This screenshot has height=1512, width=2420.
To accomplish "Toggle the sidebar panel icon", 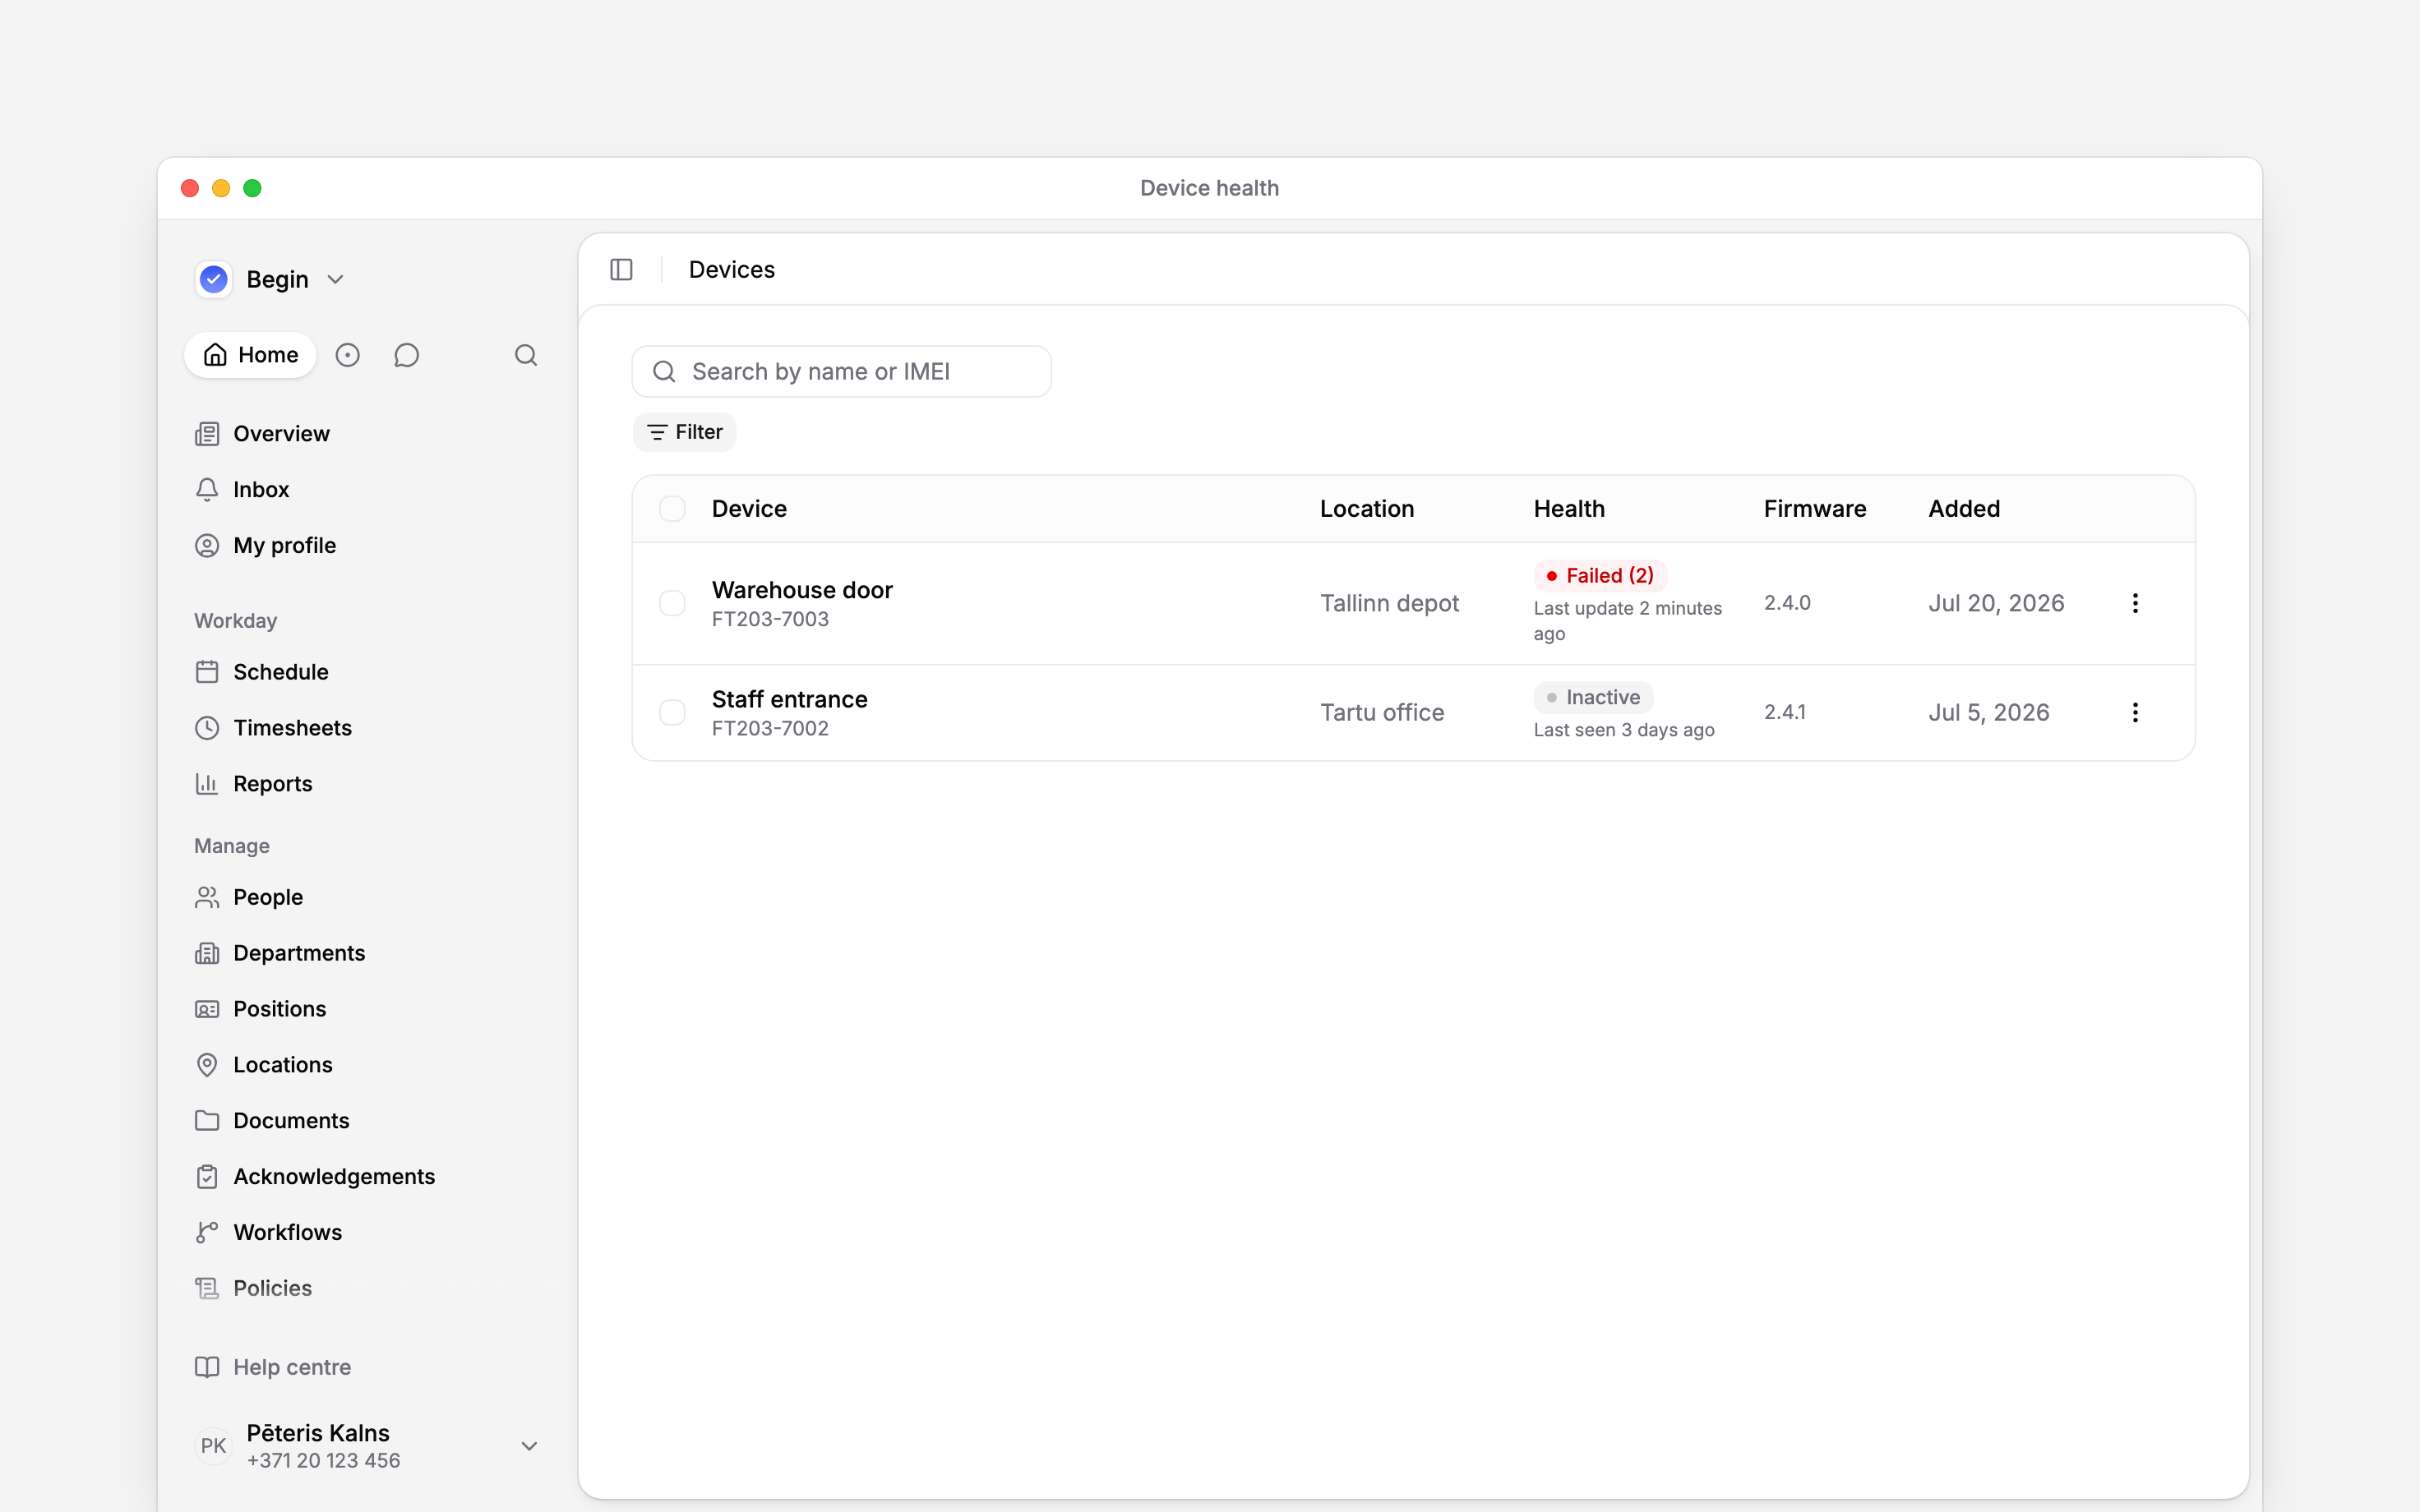I will coord(621,270).
